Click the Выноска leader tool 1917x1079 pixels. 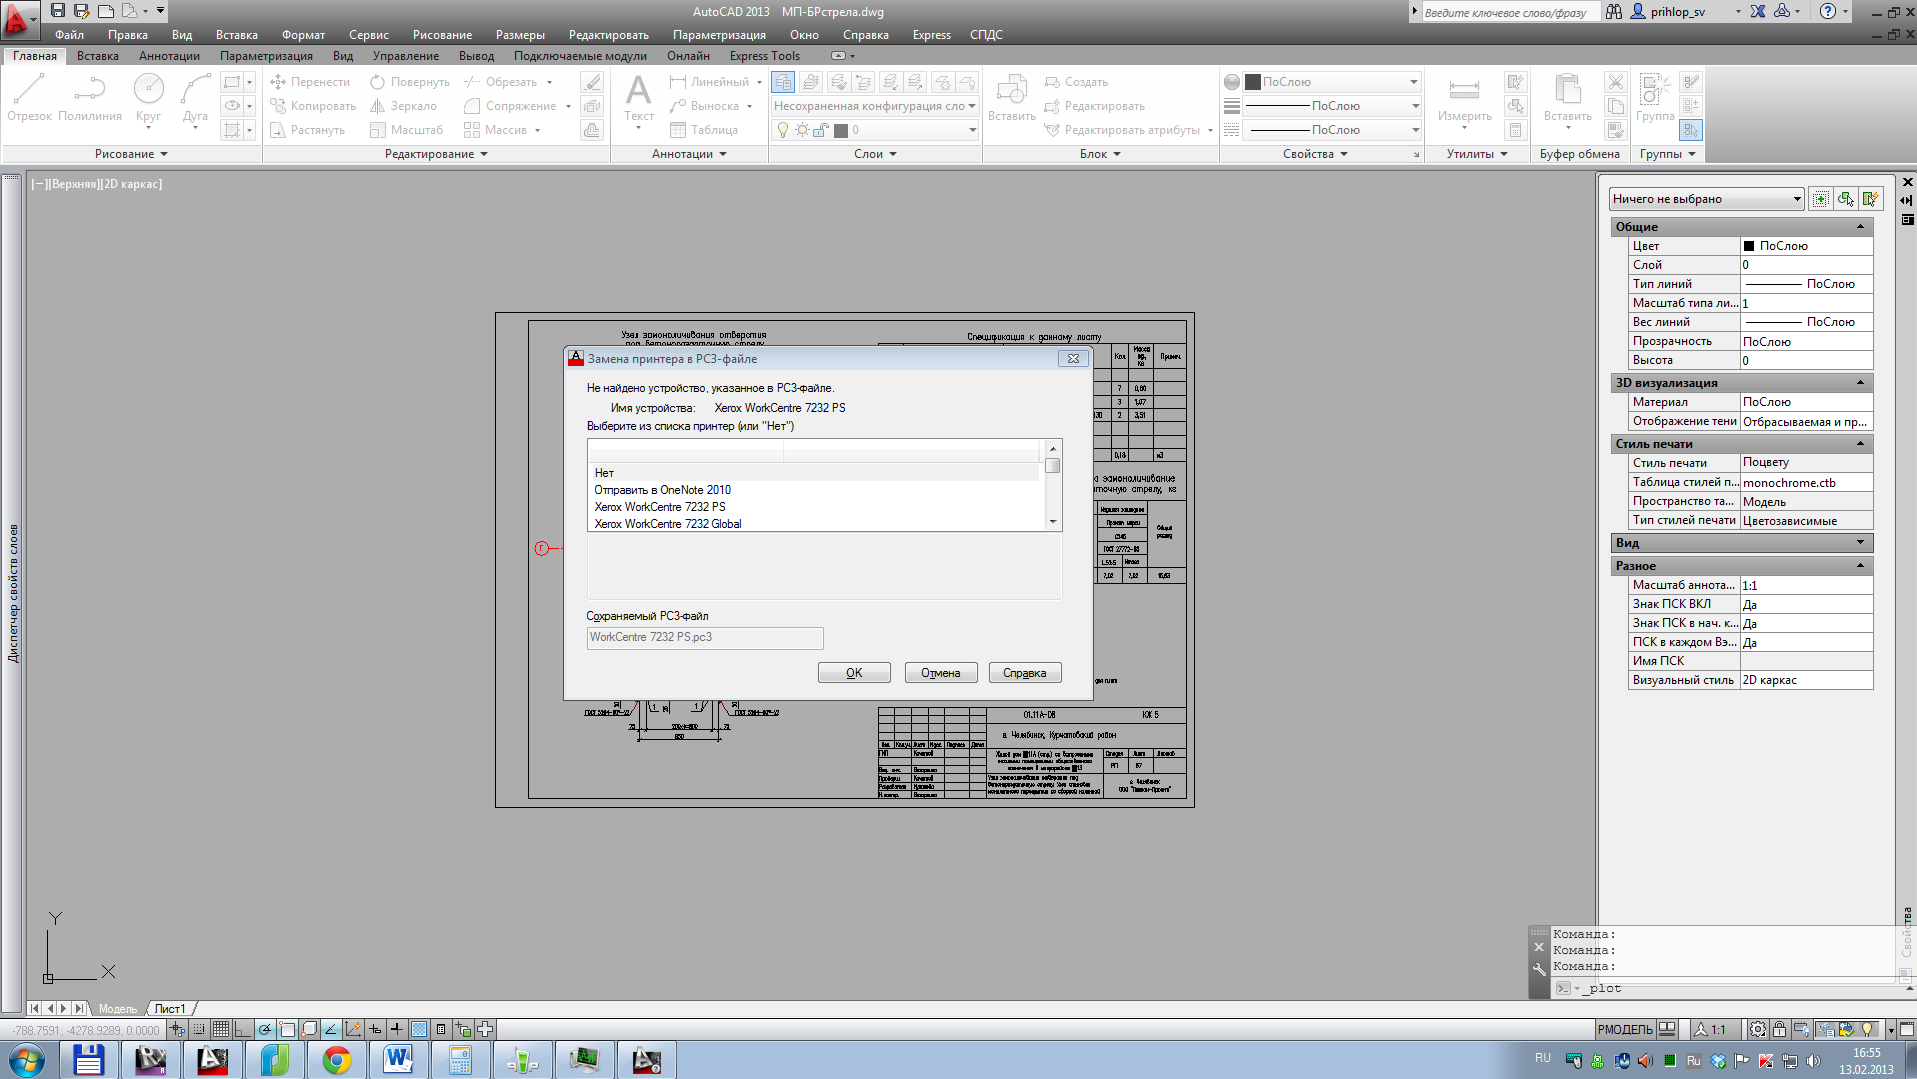point(705,106)
